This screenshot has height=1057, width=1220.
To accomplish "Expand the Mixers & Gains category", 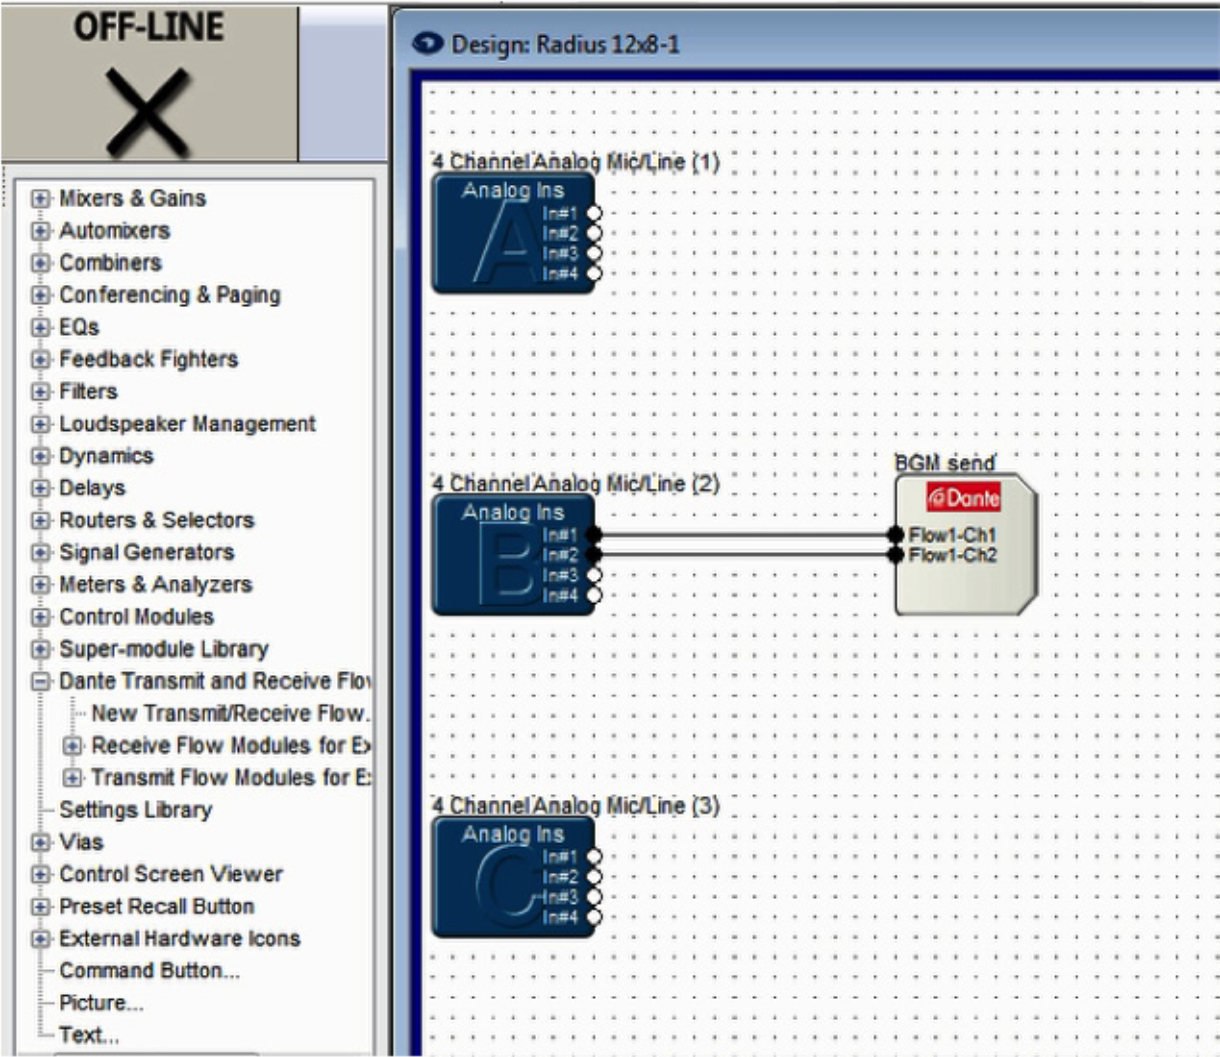I will [x=40, y=199].
